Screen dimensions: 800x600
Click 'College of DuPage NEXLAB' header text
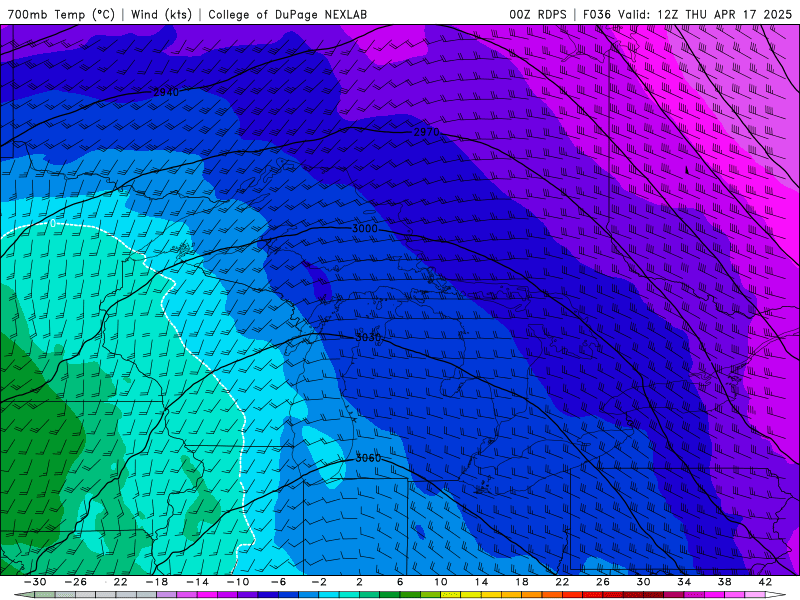click(287, 14)
